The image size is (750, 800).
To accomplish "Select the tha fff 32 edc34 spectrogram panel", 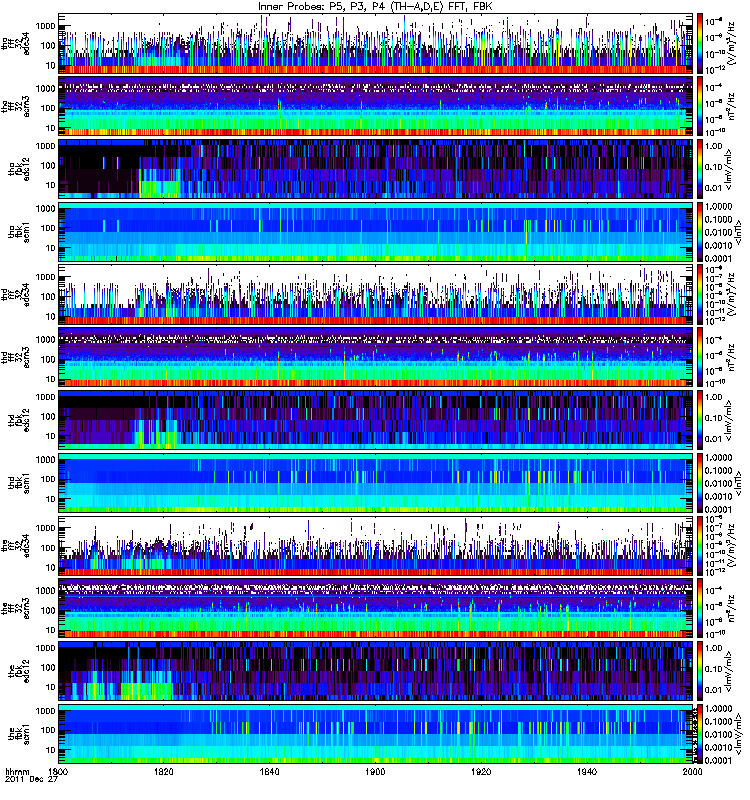I will [x=376, y=43].
